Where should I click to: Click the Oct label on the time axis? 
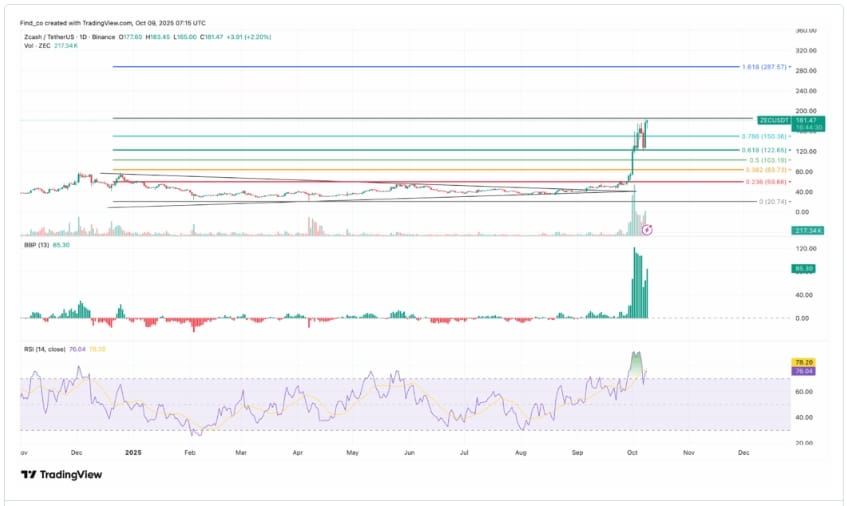[632, 453]
